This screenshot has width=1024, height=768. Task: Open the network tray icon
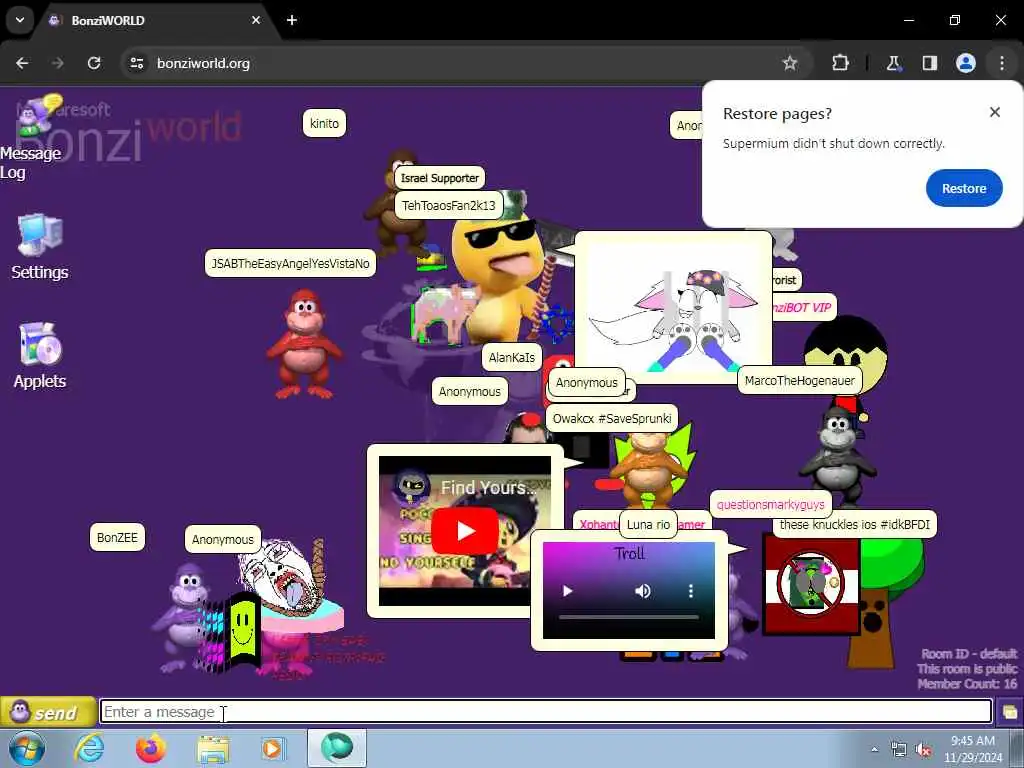[x=899, y=750]
